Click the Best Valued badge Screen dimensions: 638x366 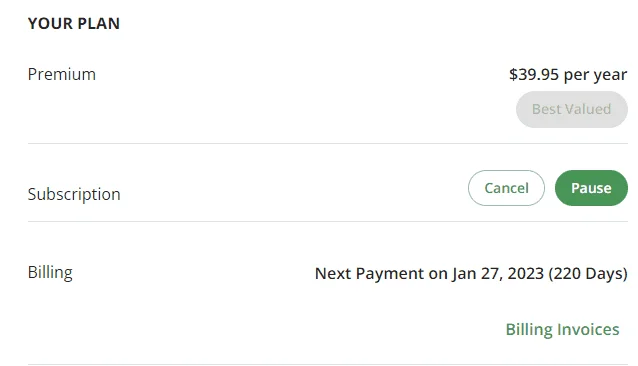[x=572, y=109]
